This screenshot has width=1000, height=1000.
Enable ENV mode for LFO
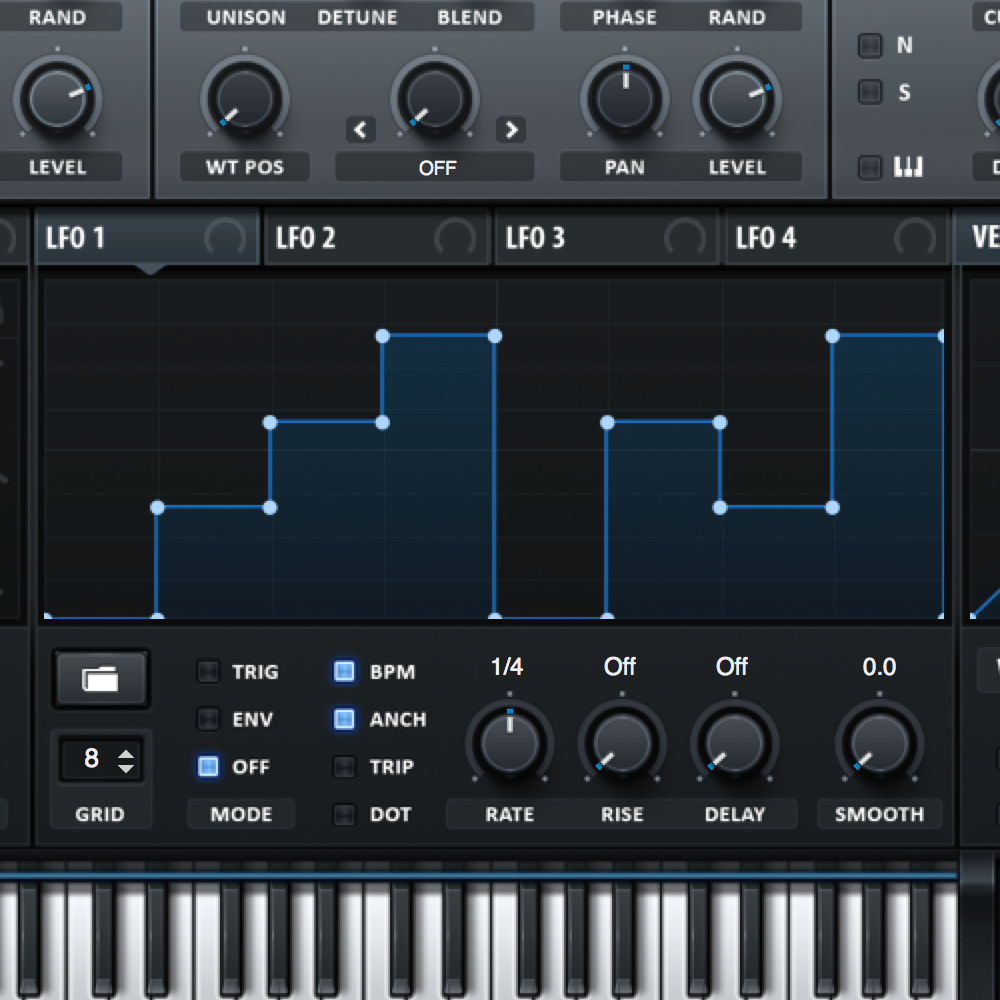pos(208,719)
